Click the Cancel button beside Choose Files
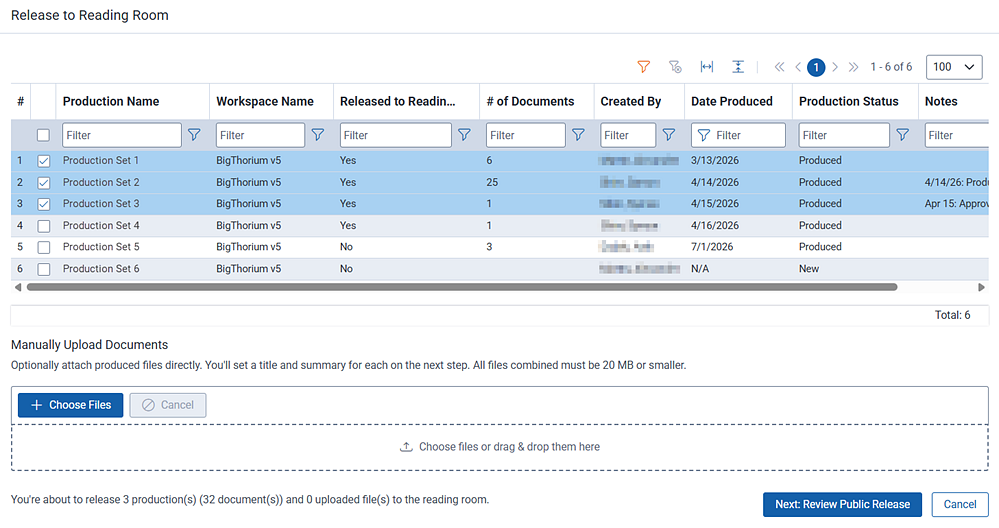Image resolution: width=999 pixels, height=528 pixels. [x=168, y=405]
